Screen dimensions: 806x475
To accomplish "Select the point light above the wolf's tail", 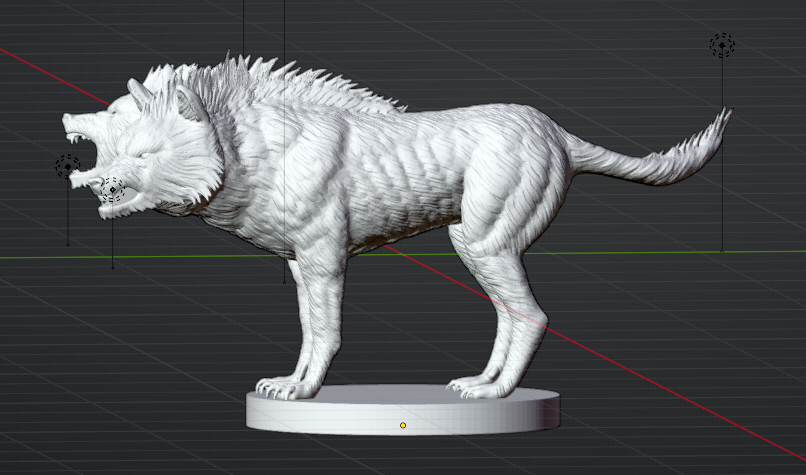I will click(722, 45).
